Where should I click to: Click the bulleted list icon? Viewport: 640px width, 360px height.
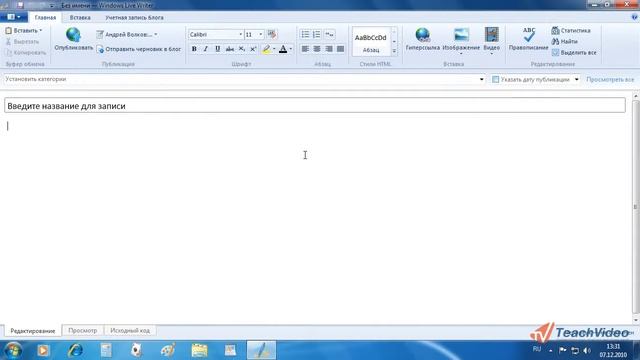pyautogui.click(x=305, y=35)
